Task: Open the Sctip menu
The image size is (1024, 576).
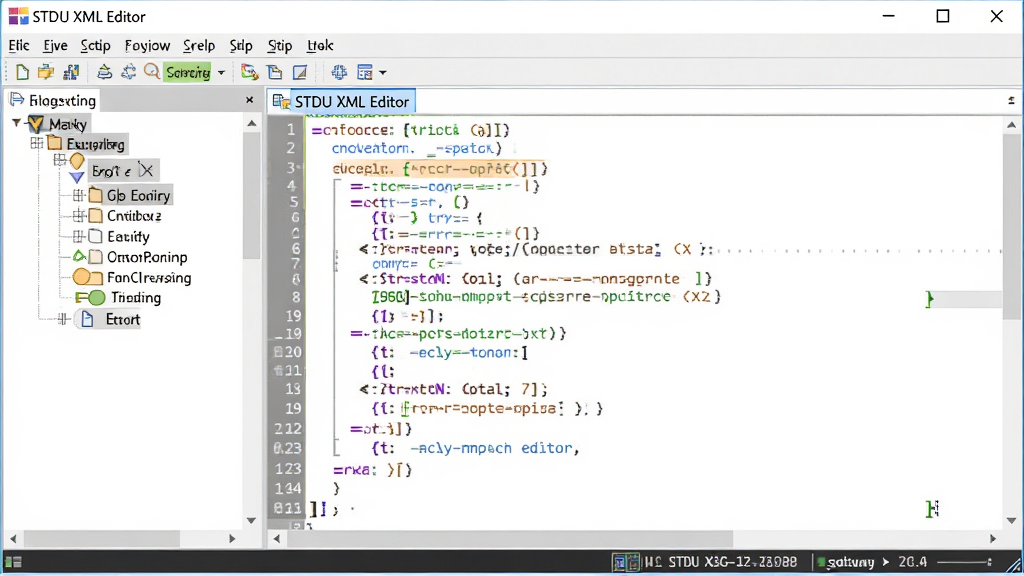Action: pos(95,45)
